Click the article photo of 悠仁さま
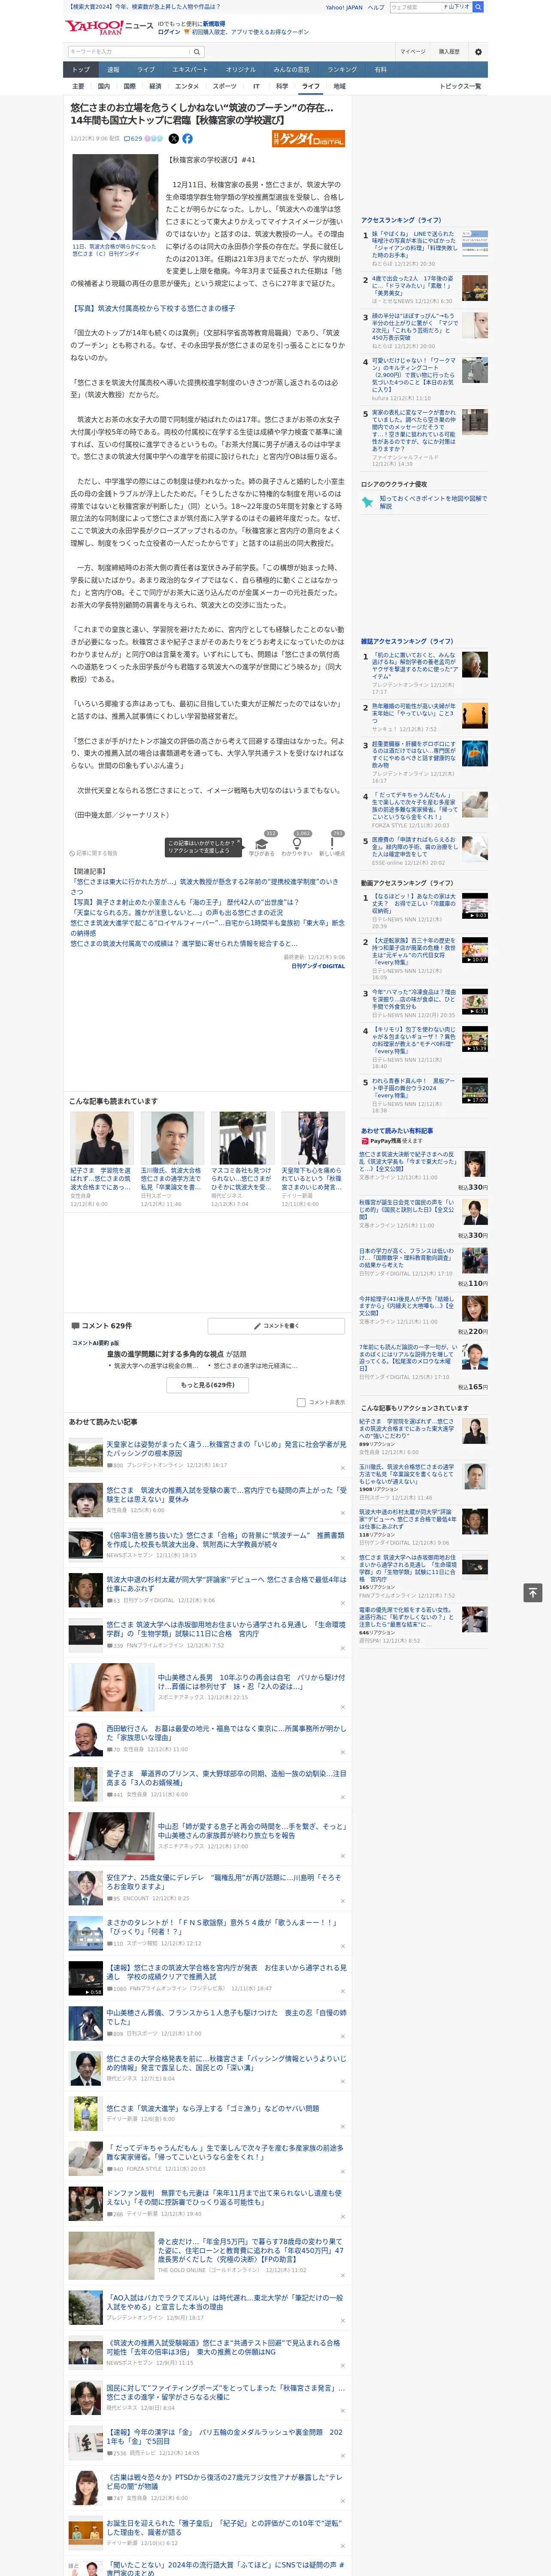The image size is (551, 2576). coord(115,197)
